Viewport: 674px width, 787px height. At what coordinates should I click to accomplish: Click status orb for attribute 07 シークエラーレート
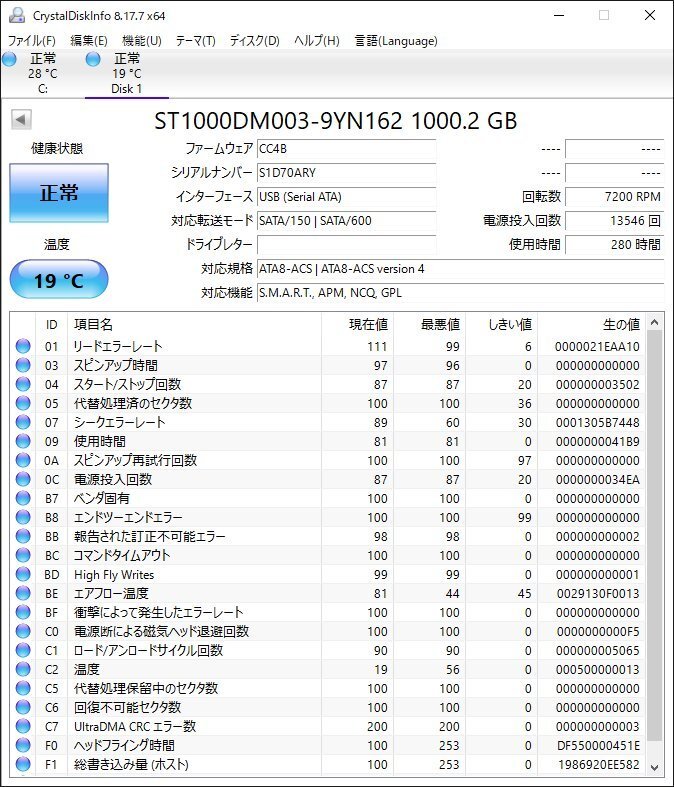[x=23, y=422]
